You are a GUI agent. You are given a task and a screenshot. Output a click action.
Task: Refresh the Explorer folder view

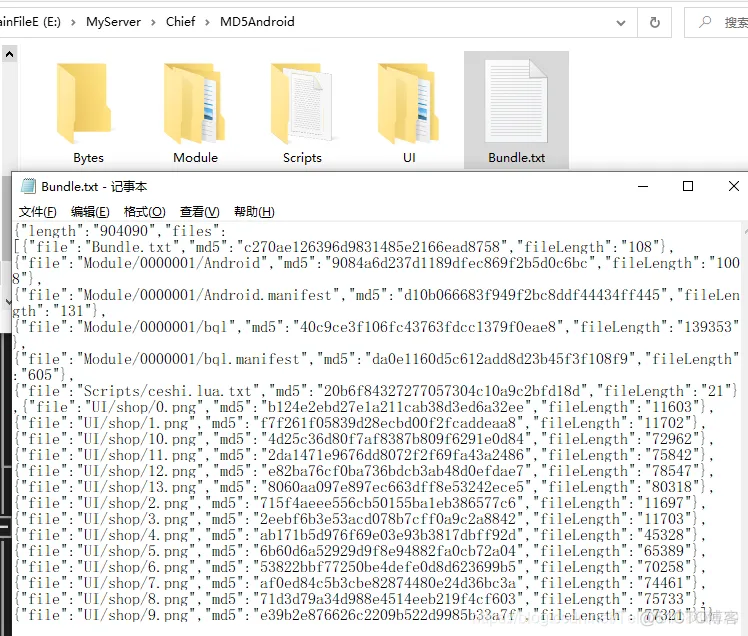654,22
